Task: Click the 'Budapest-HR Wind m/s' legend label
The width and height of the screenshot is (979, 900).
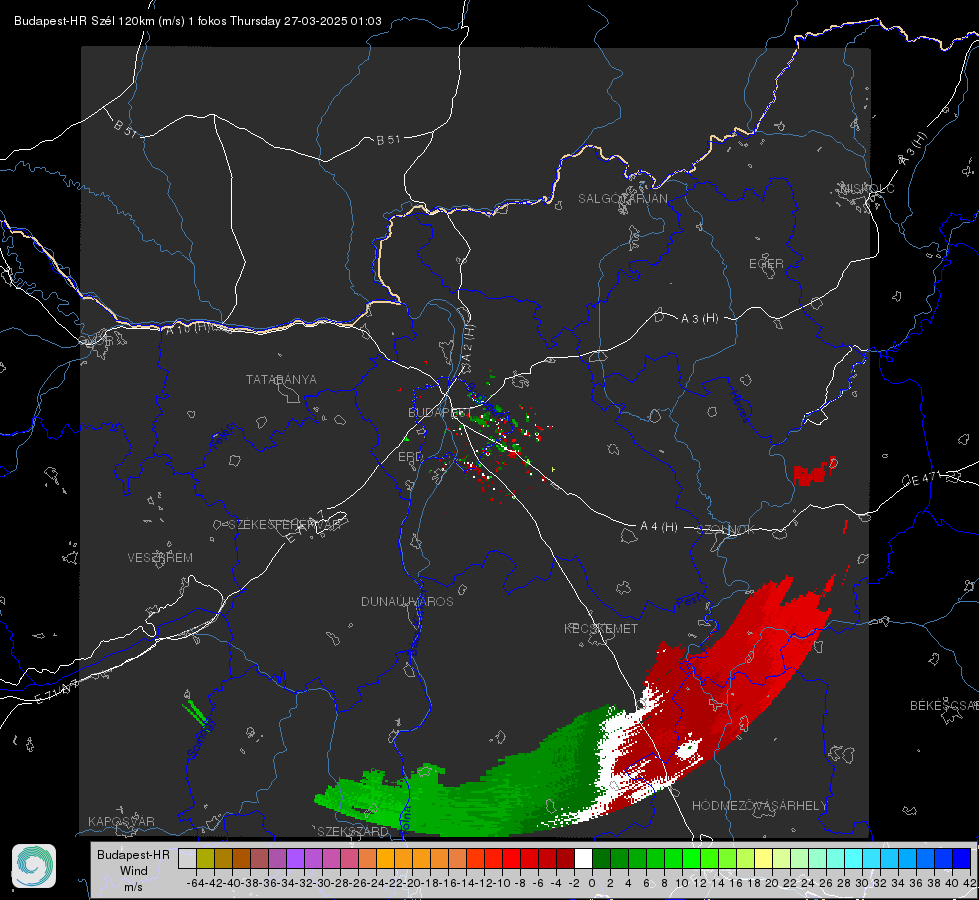Action: tap(133, 870)
